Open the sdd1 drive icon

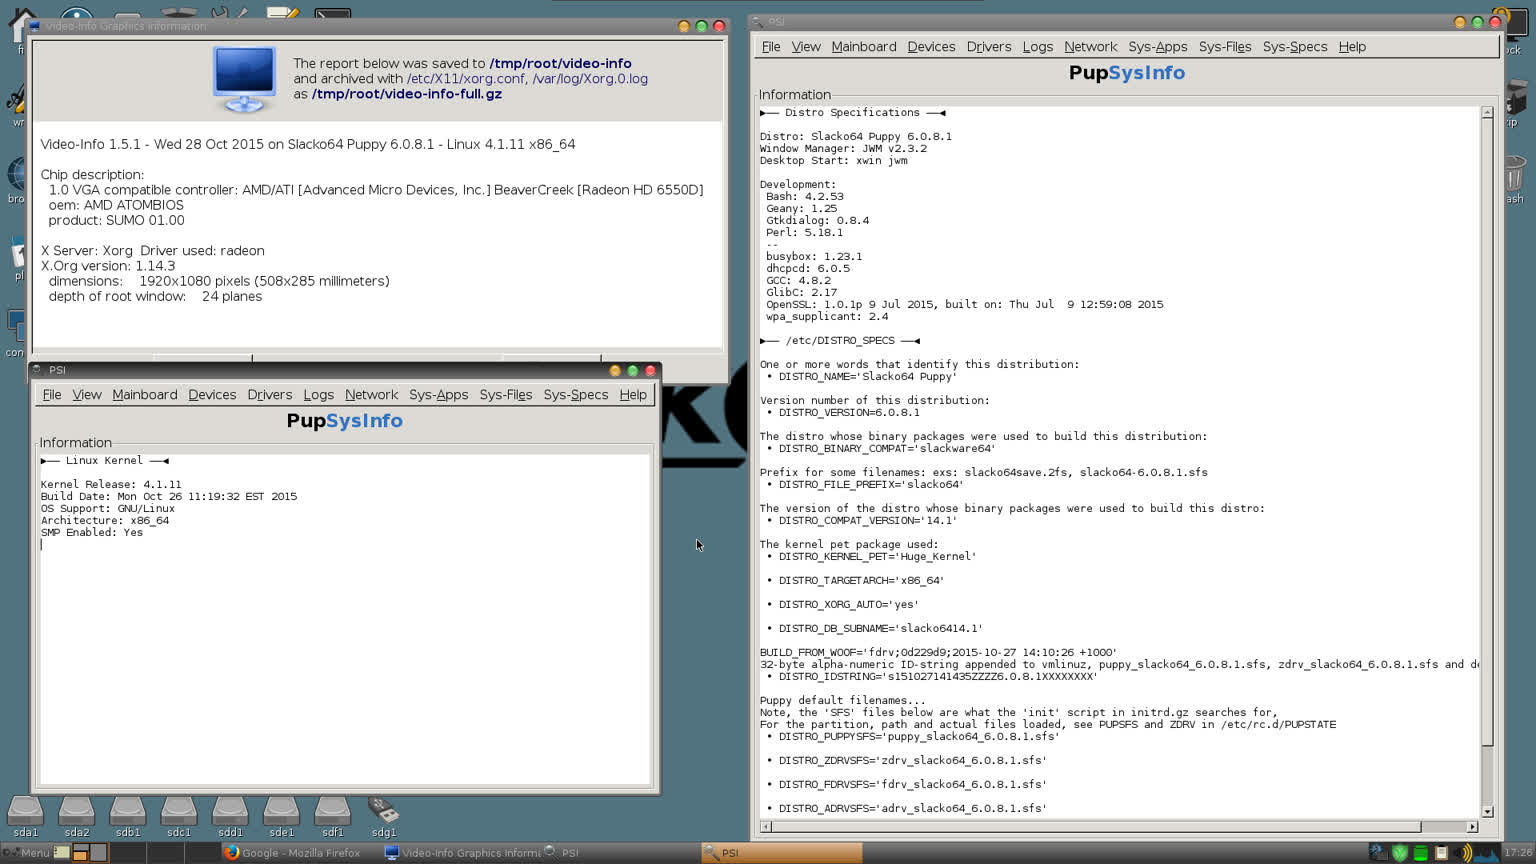(x=230, y=810)
